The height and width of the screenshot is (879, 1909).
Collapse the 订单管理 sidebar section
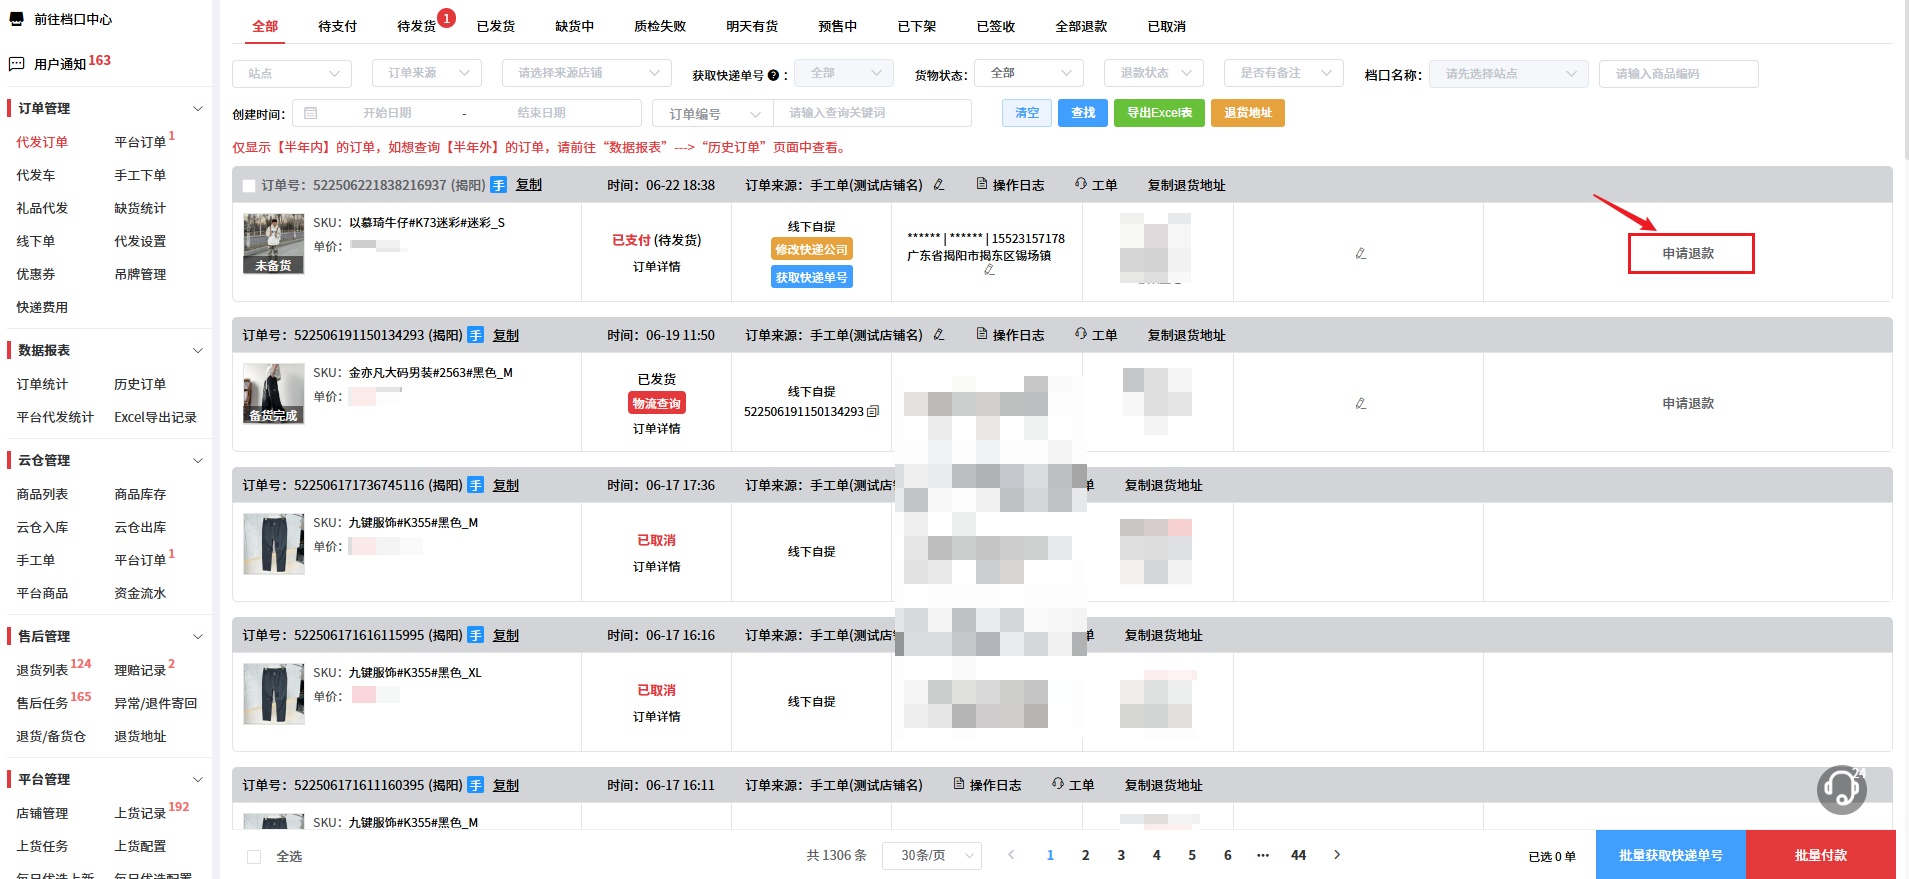[x=198, y=108]
